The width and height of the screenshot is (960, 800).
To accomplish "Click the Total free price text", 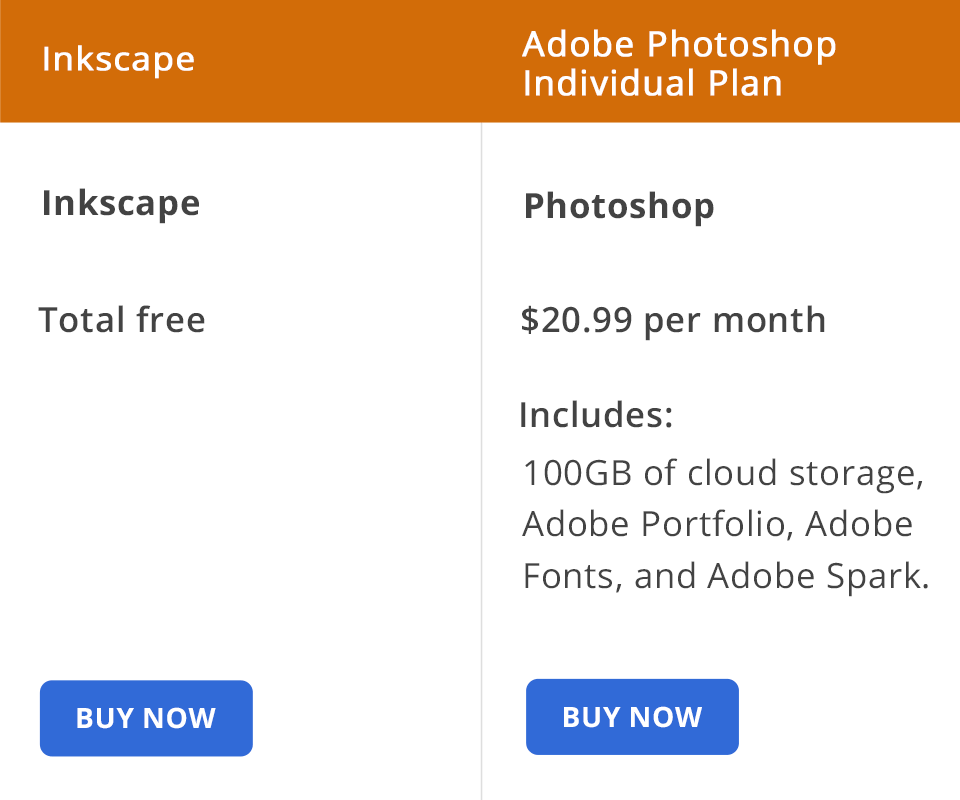I will click(x=122, y=320).
